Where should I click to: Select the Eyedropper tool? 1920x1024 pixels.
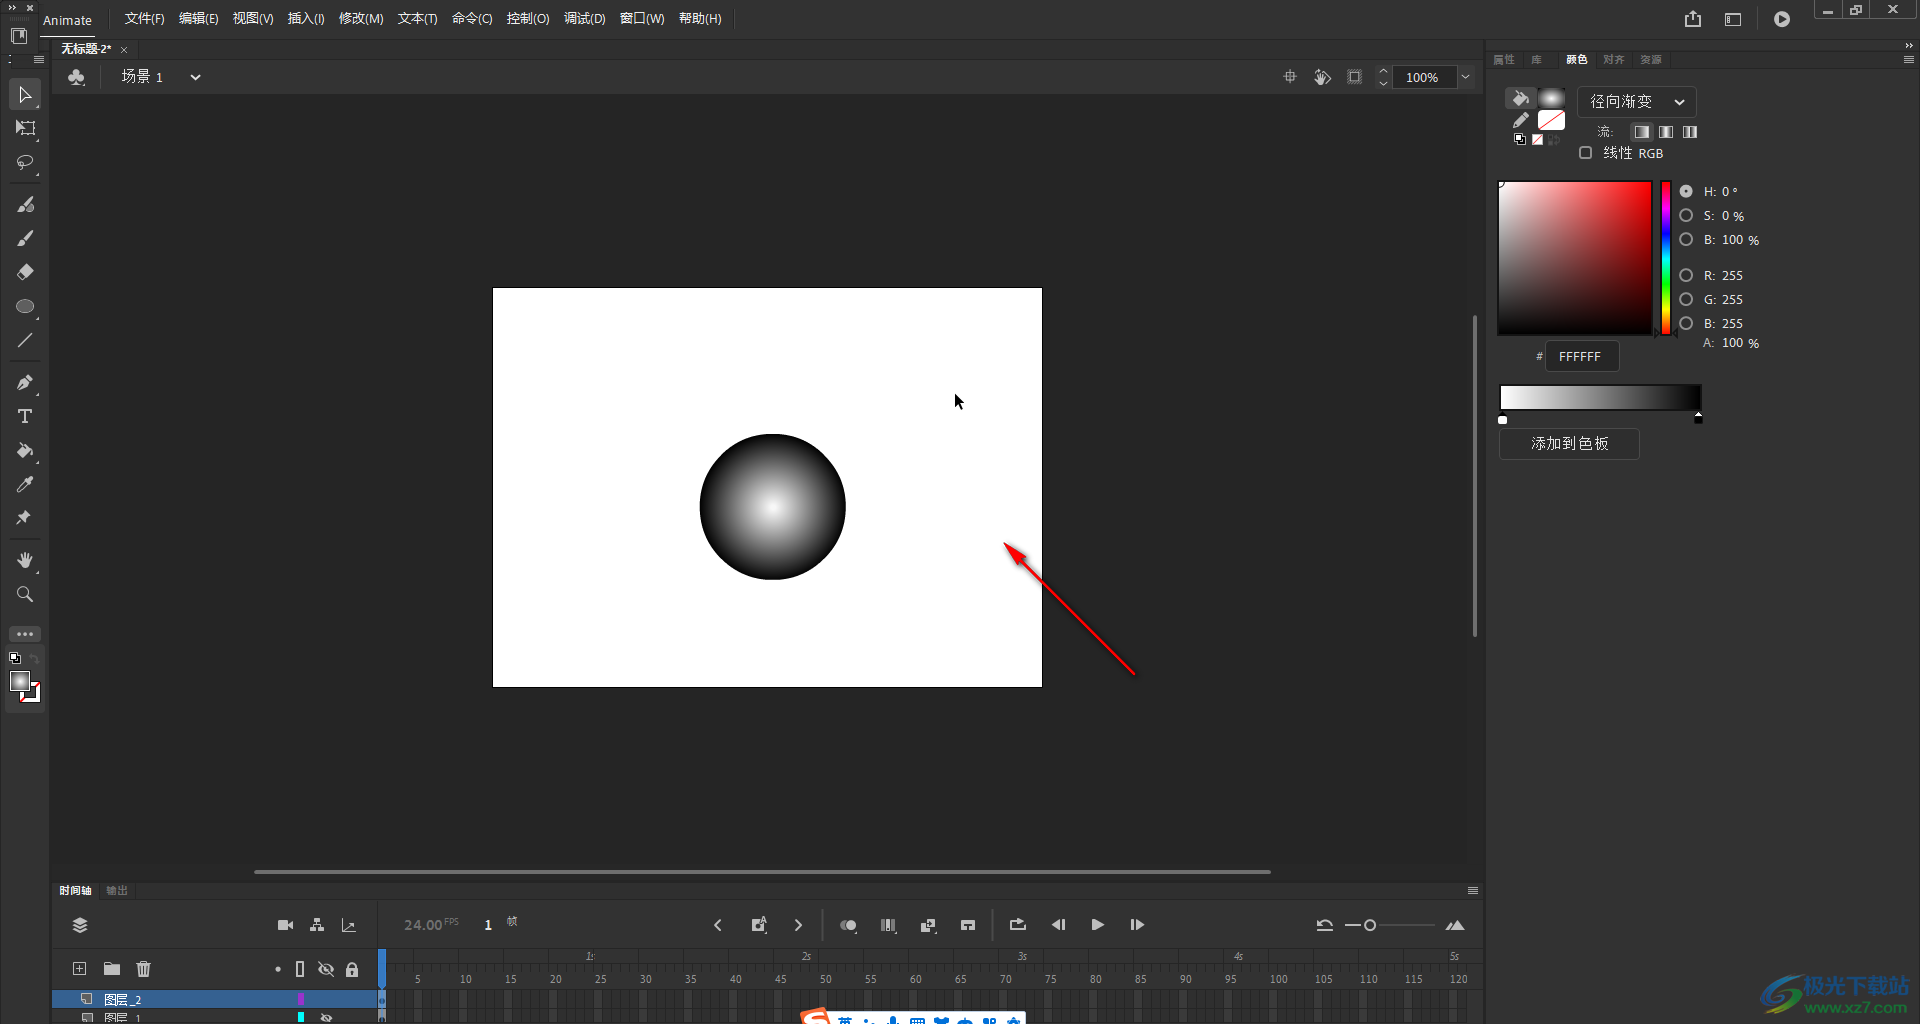(25, 484)
